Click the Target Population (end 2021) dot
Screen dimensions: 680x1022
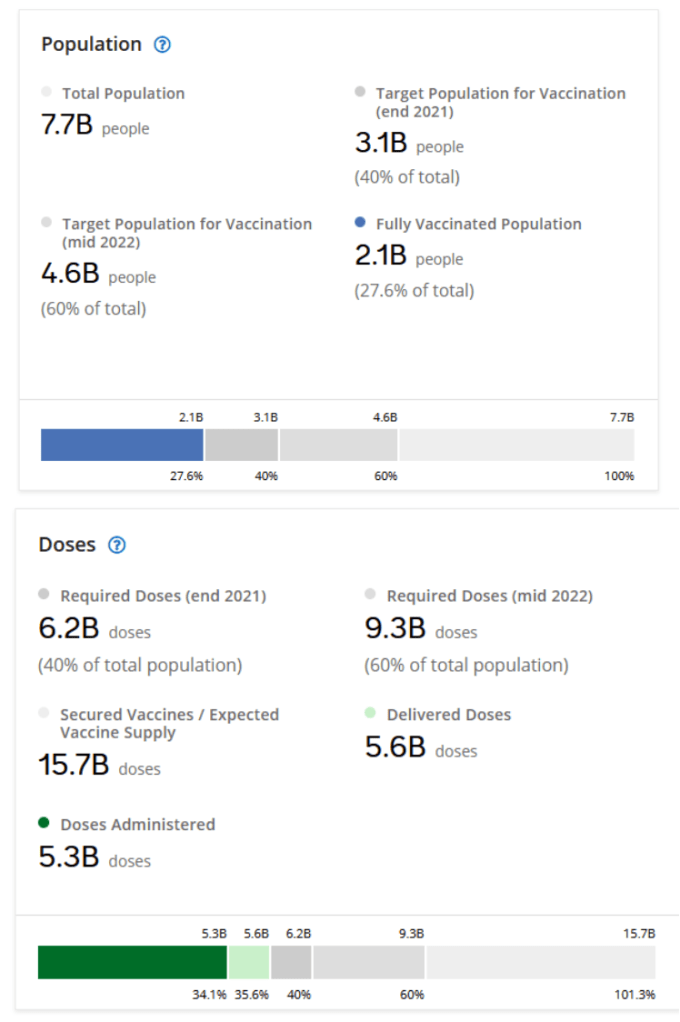pyautogui.click(x=360, y=92)
